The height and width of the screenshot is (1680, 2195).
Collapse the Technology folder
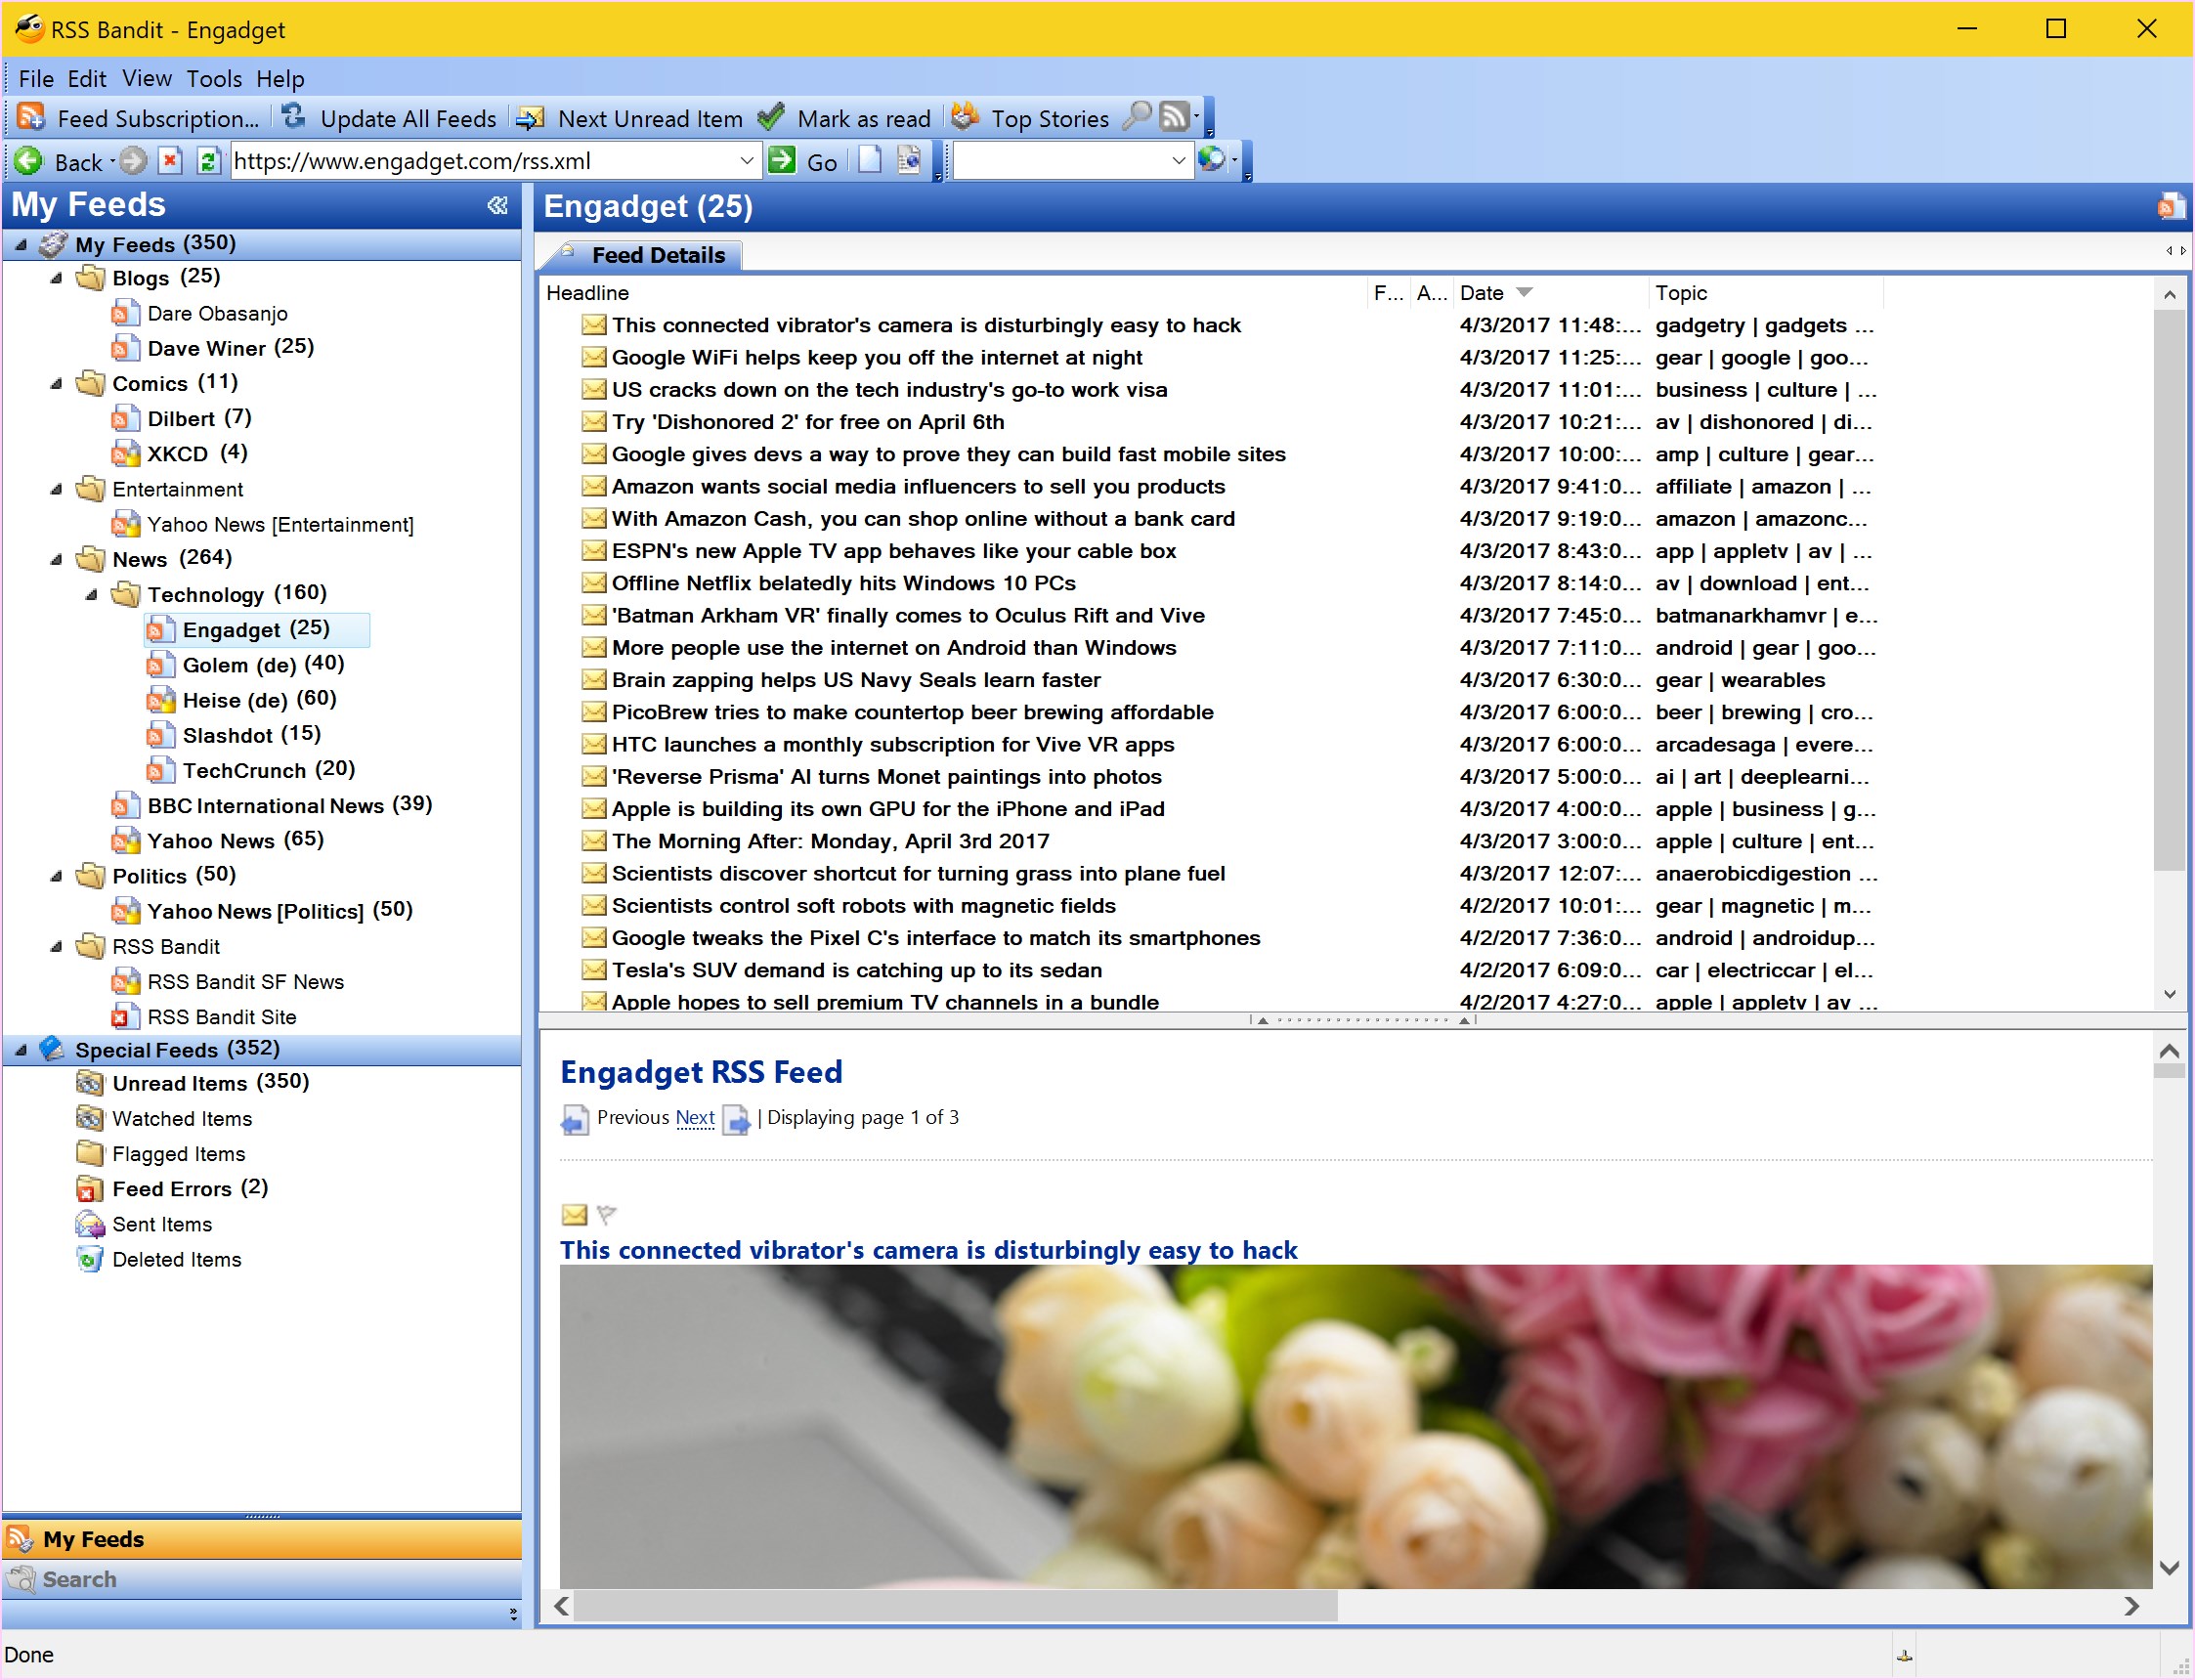(x=90, y=594)
